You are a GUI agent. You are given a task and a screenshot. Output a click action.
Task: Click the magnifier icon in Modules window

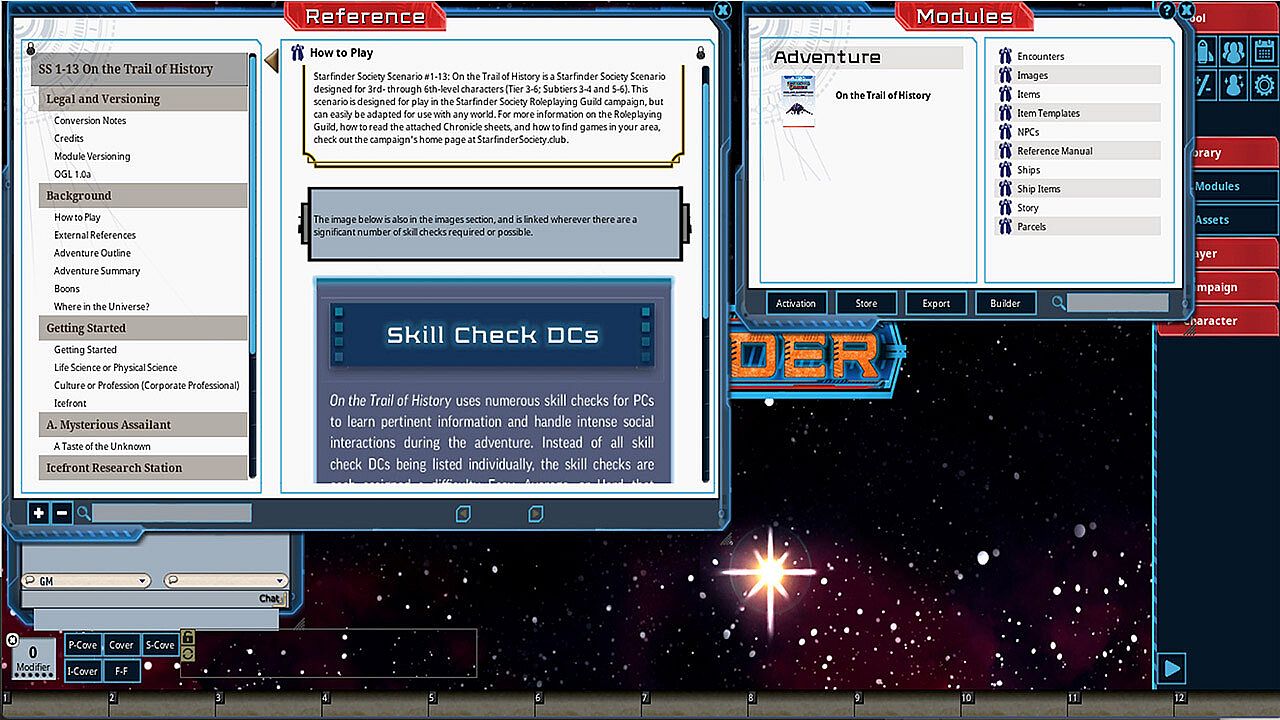click(x=1058, y=303)
